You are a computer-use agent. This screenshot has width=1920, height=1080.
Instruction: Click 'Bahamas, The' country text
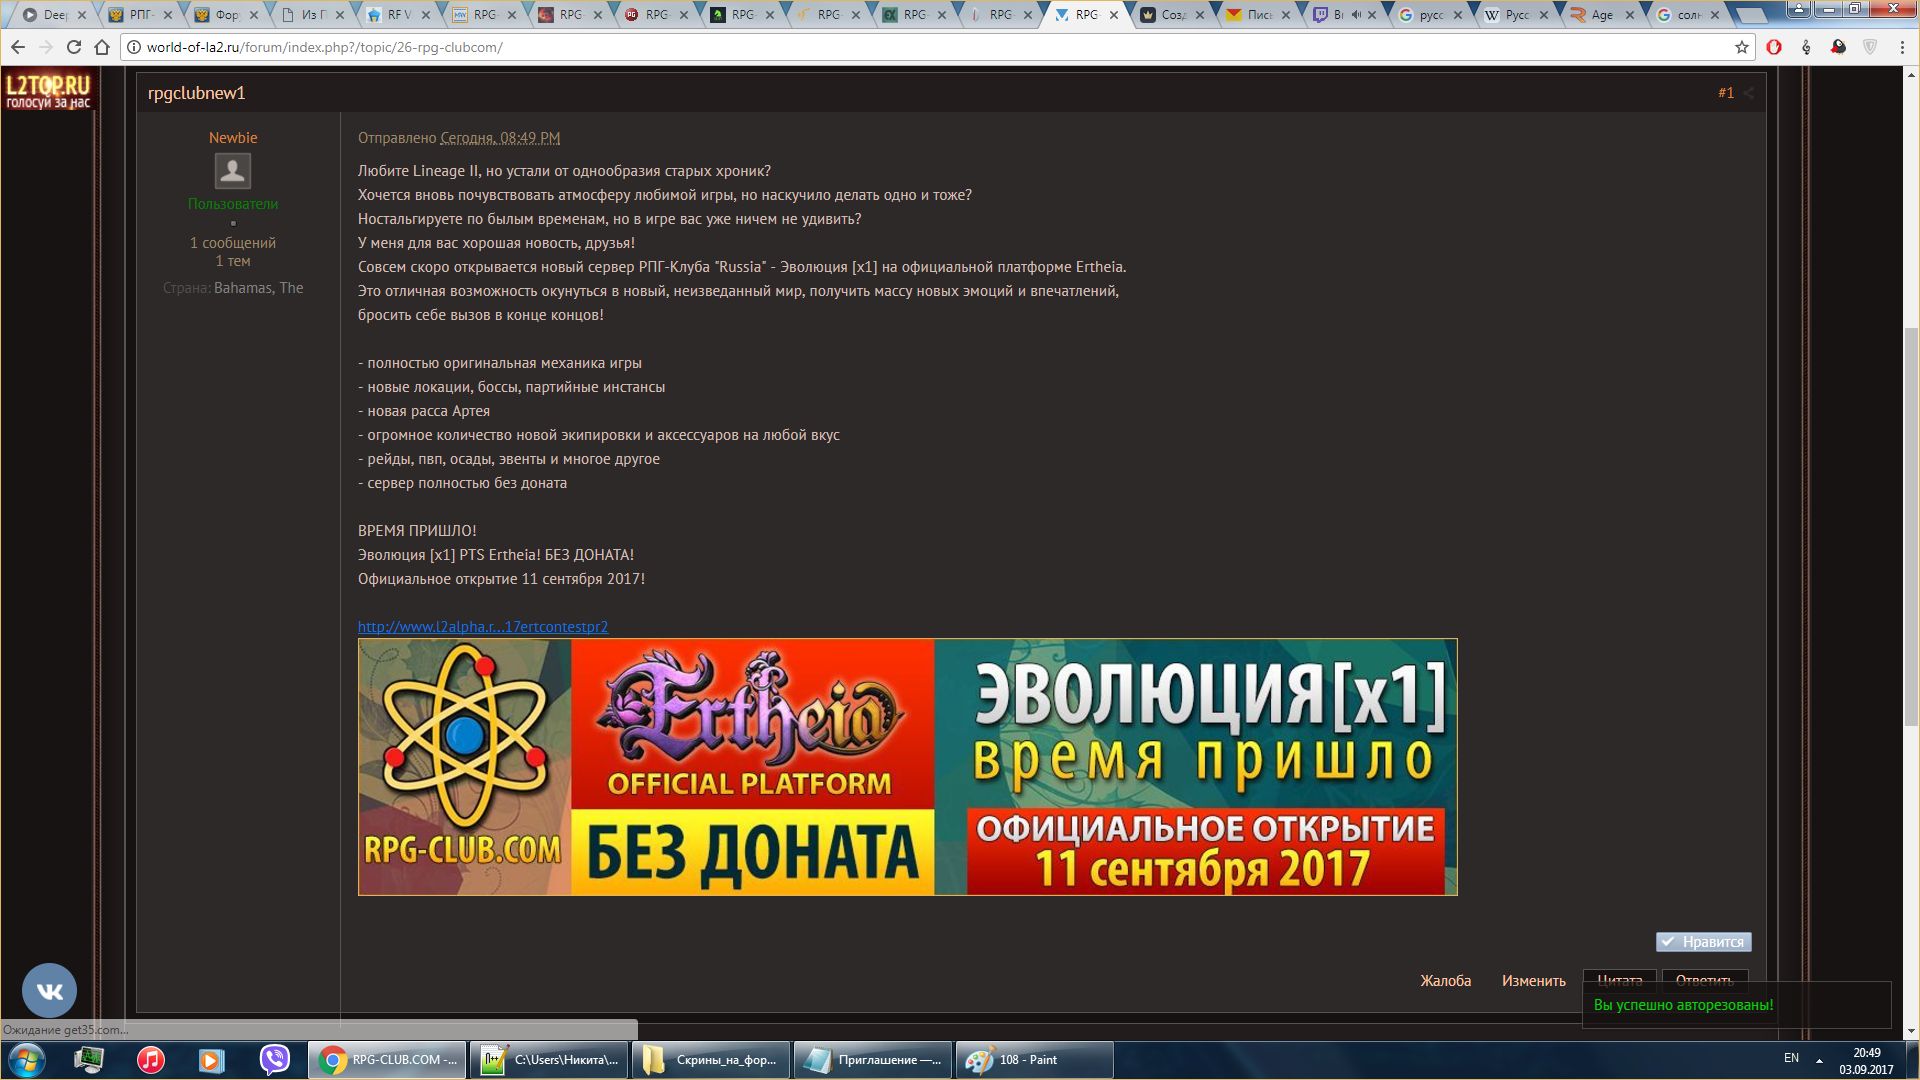(258, 288)
